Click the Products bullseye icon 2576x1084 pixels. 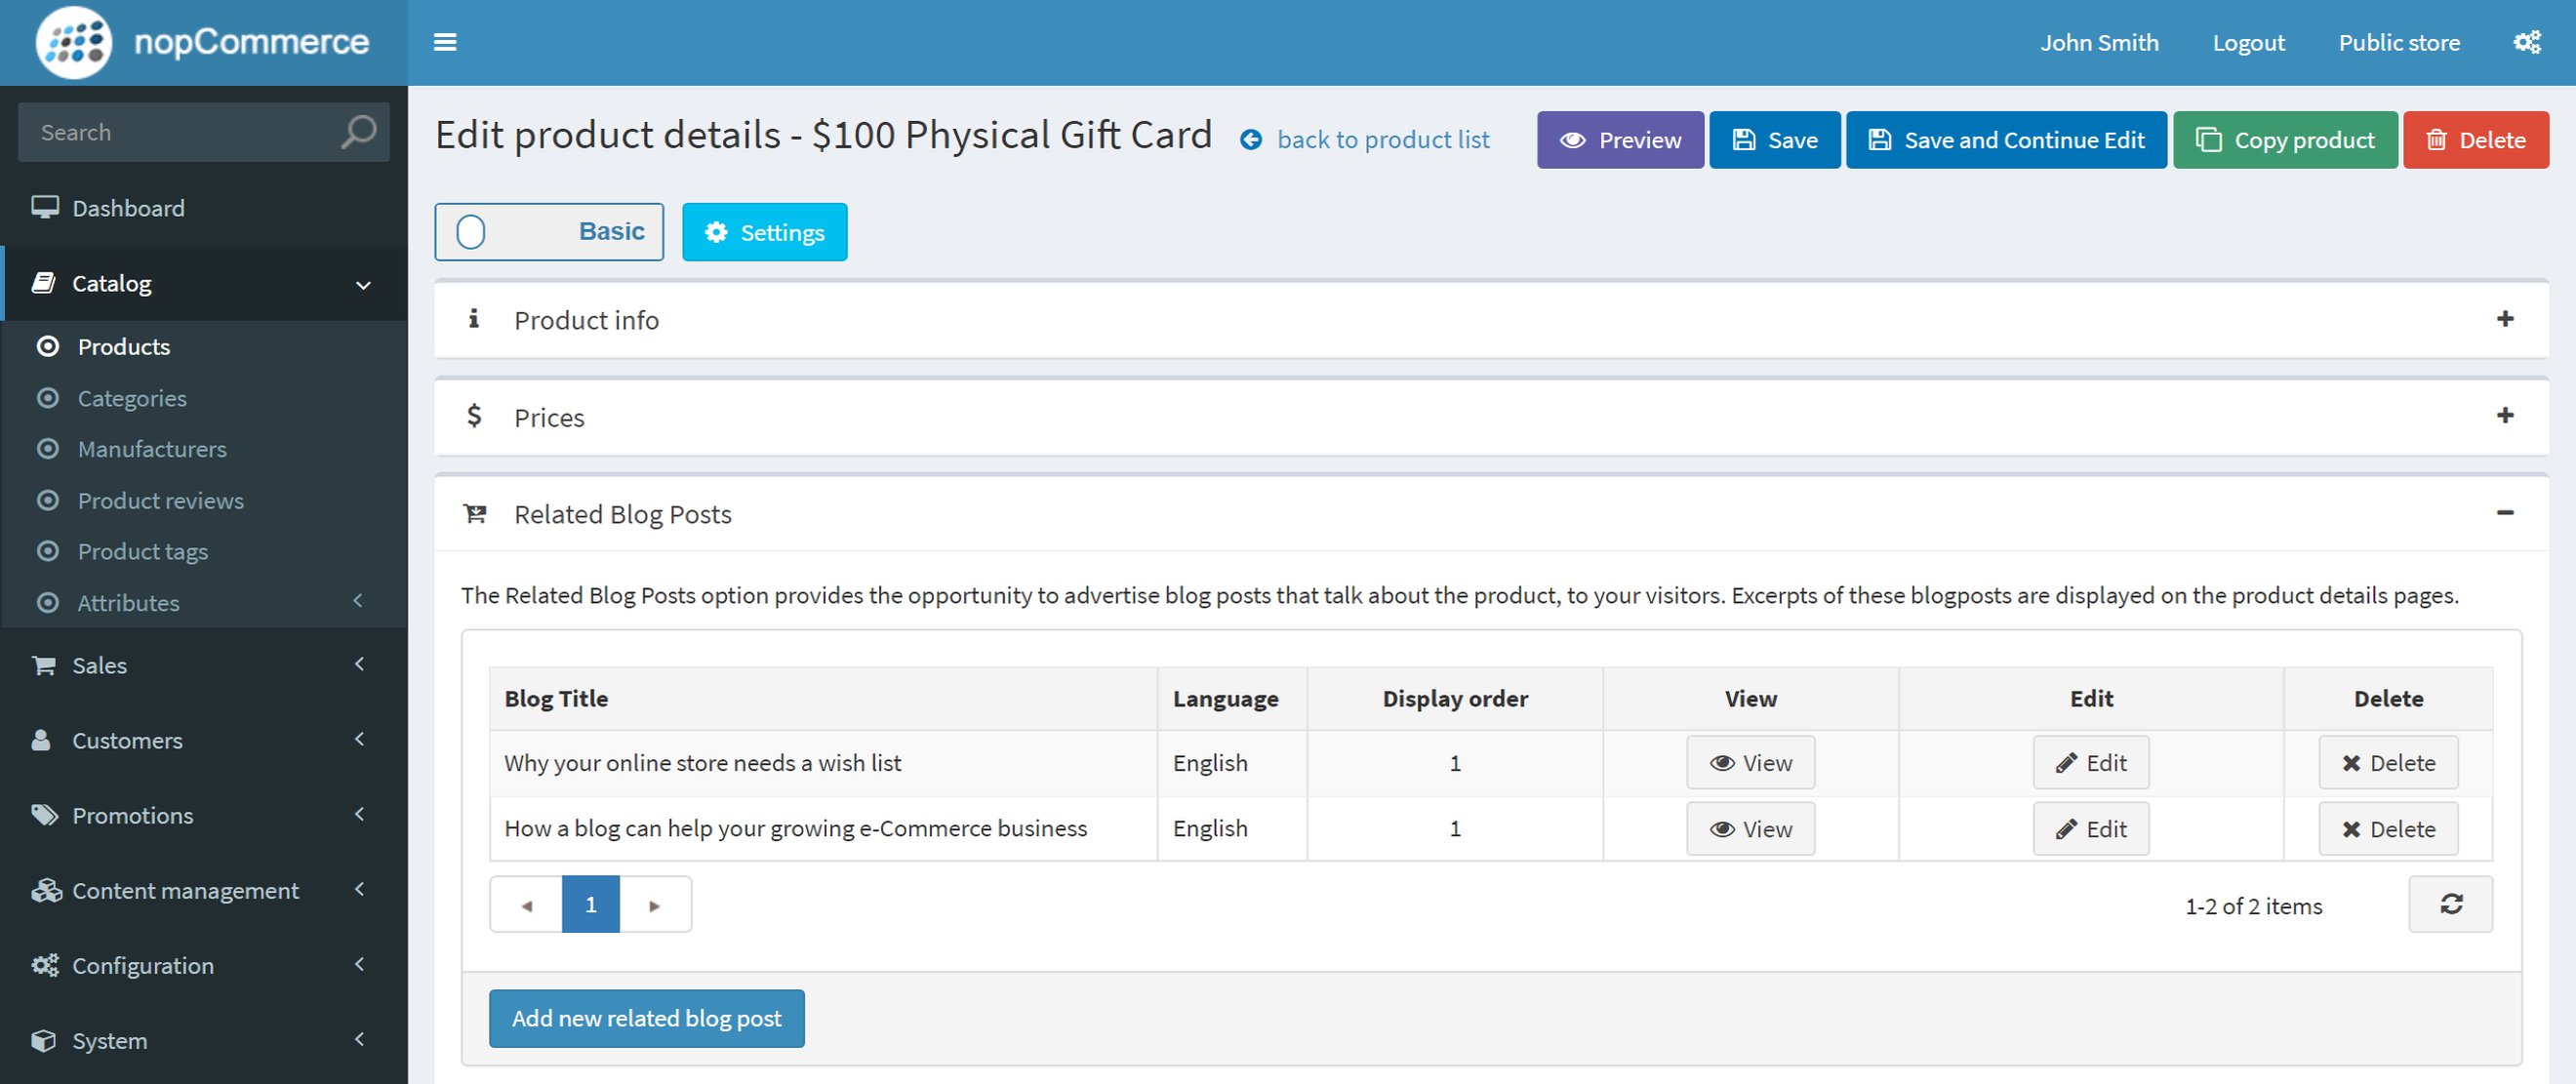click(47, 346)
